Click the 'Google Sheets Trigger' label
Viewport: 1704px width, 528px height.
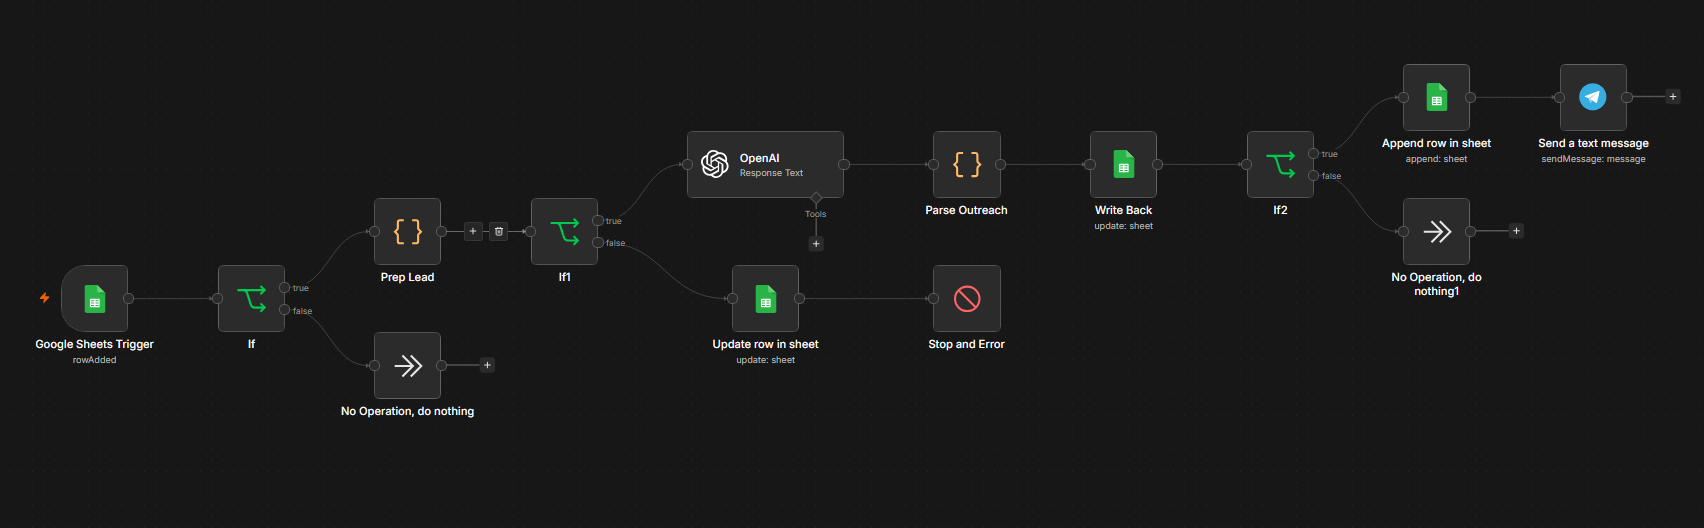coord(94,344)
